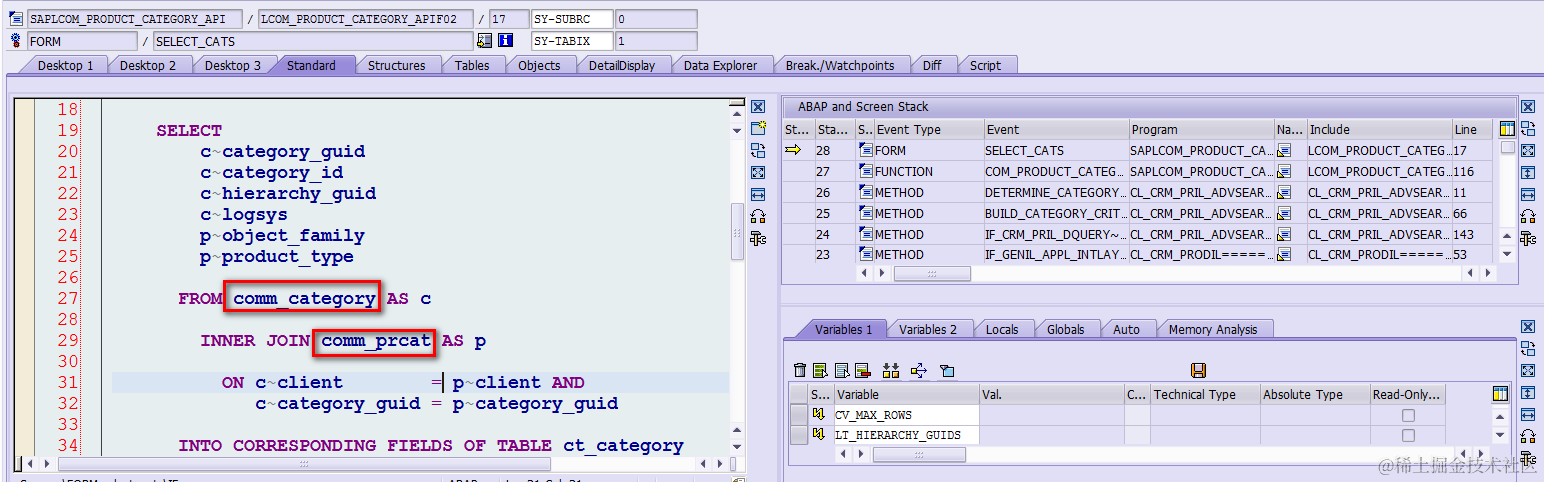Click the Include column header in stack
Screen dimensions: 1544x482
[1379, 129]
